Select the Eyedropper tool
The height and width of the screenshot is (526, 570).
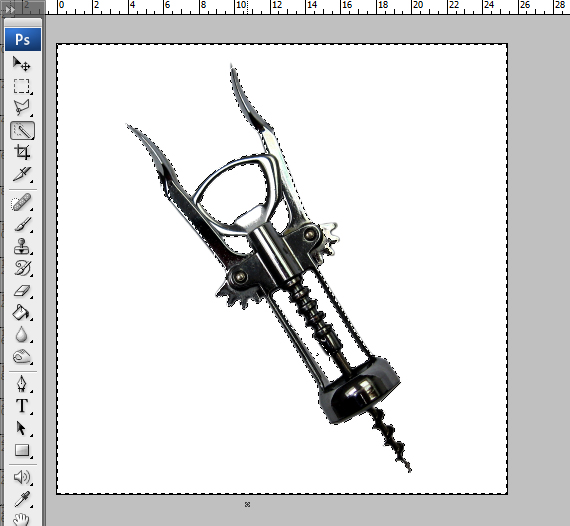(22, 499)
